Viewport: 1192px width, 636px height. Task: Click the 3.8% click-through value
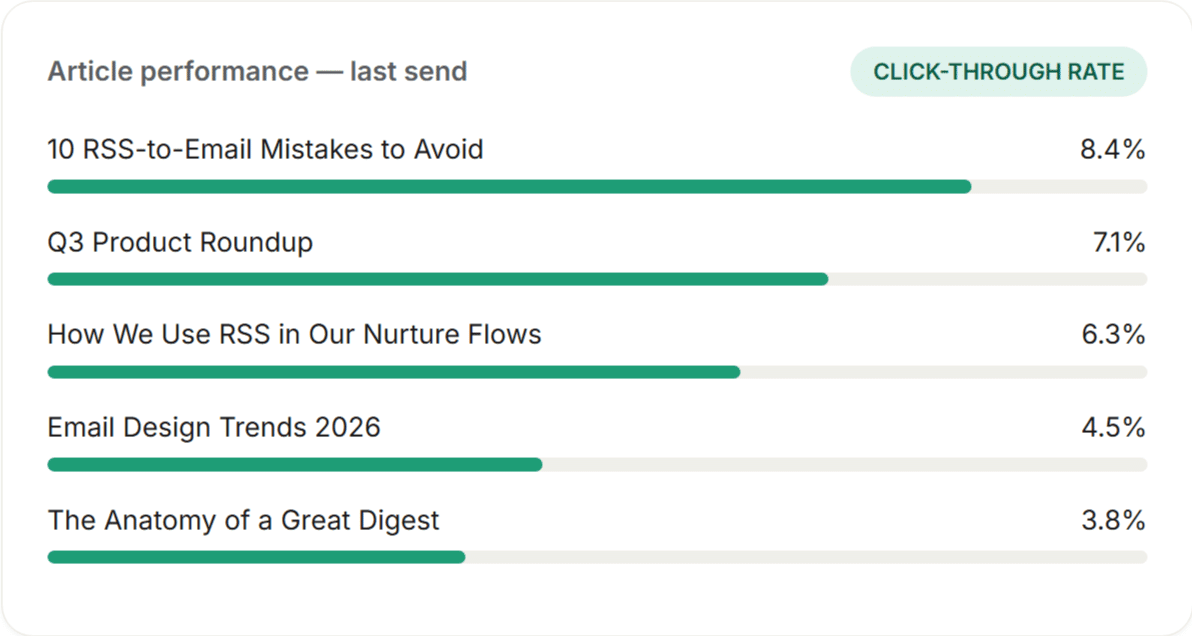(x=1114, y=521)
